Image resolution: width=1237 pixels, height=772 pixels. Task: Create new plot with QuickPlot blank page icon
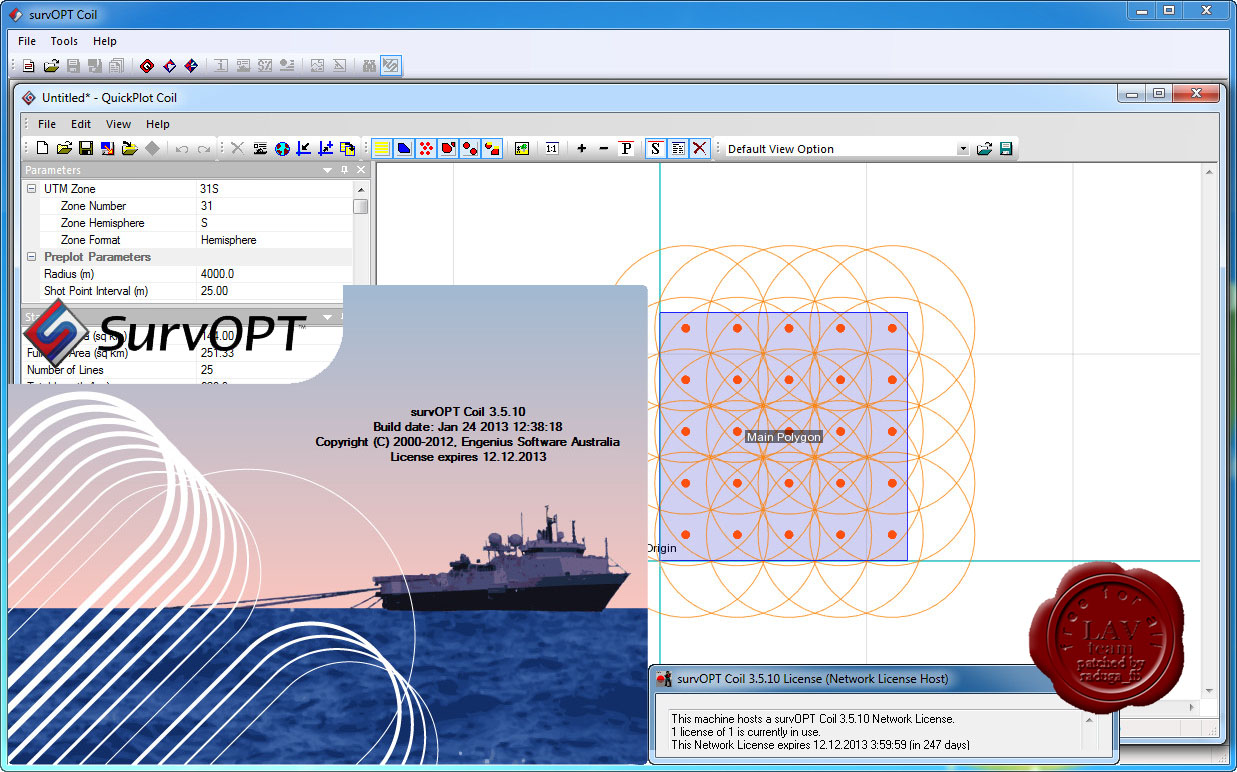(x=42, y=149)
